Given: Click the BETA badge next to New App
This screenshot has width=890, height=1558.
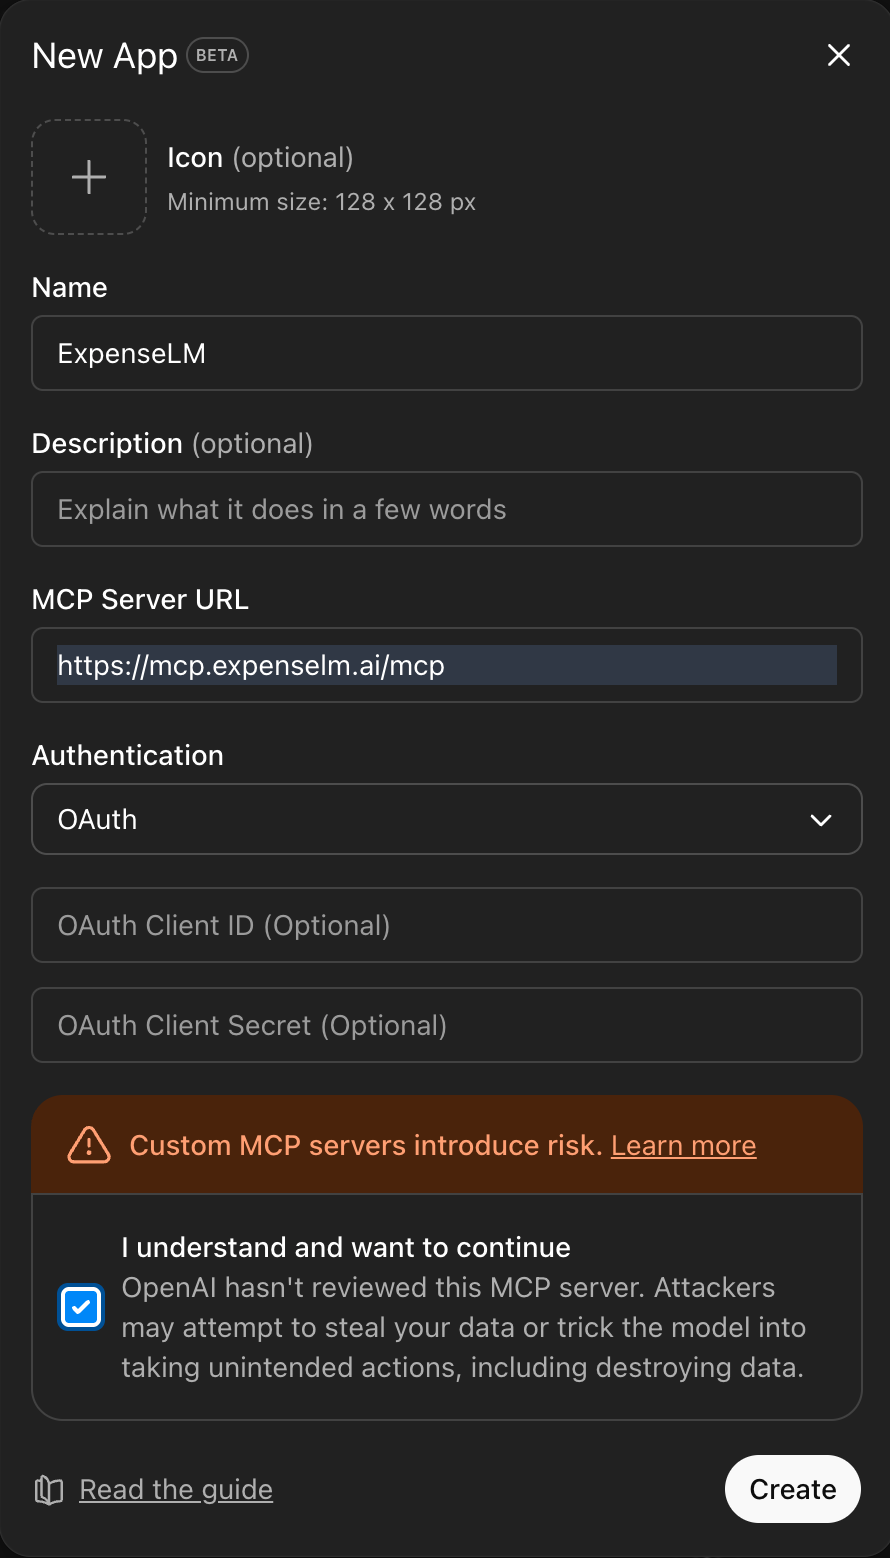Looking at the screenshot, I should coord(217,56).
